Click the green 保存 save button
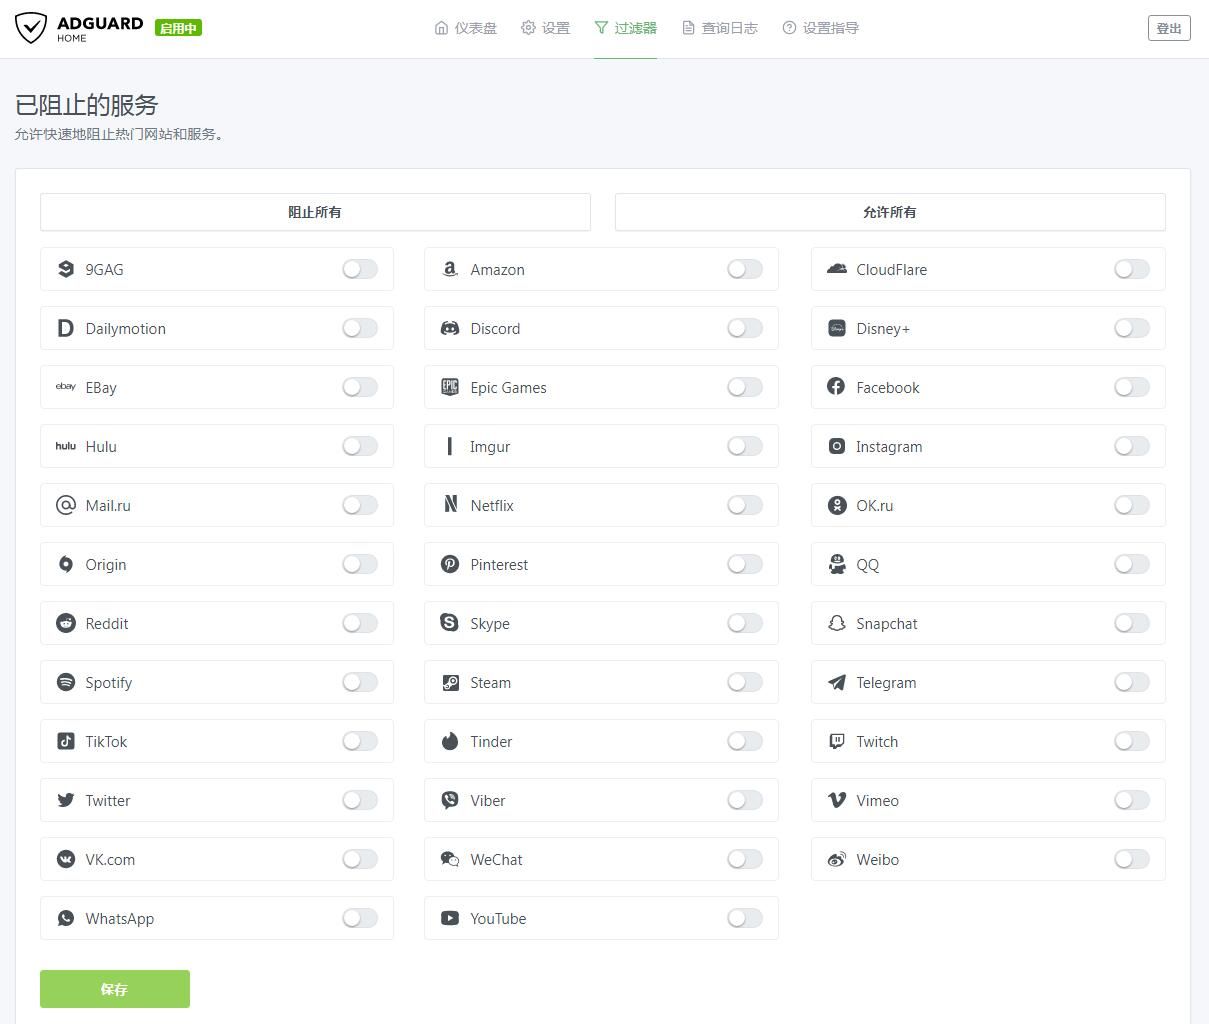Image resolution: width=1209 pixels, height=1024 pixels. (x=115, y=989)
